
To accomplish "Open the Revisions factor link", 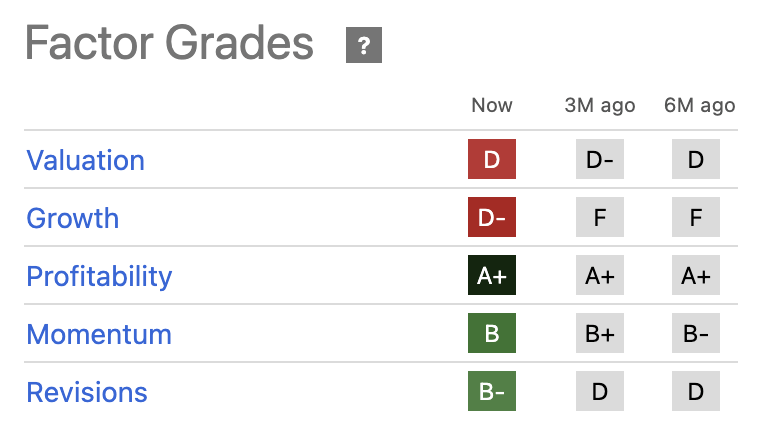I will coord(87,393).
